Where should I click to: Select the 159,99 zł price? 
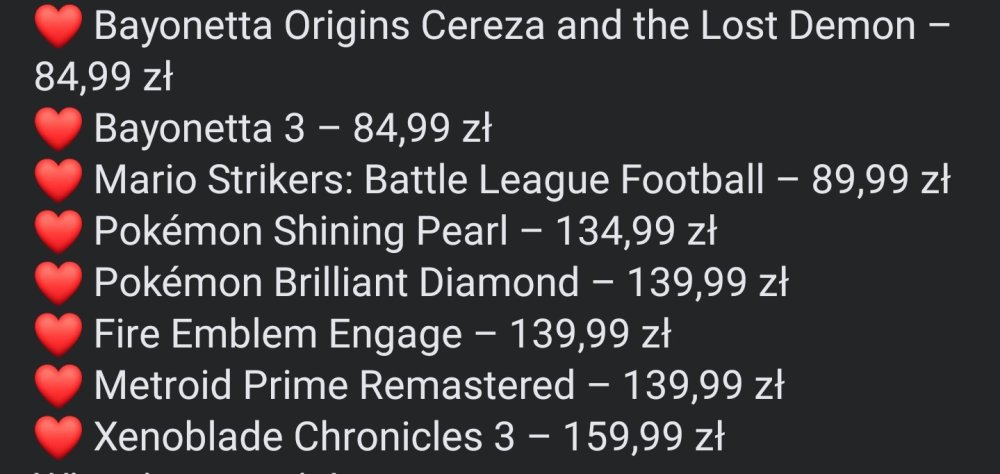[643, 435]
